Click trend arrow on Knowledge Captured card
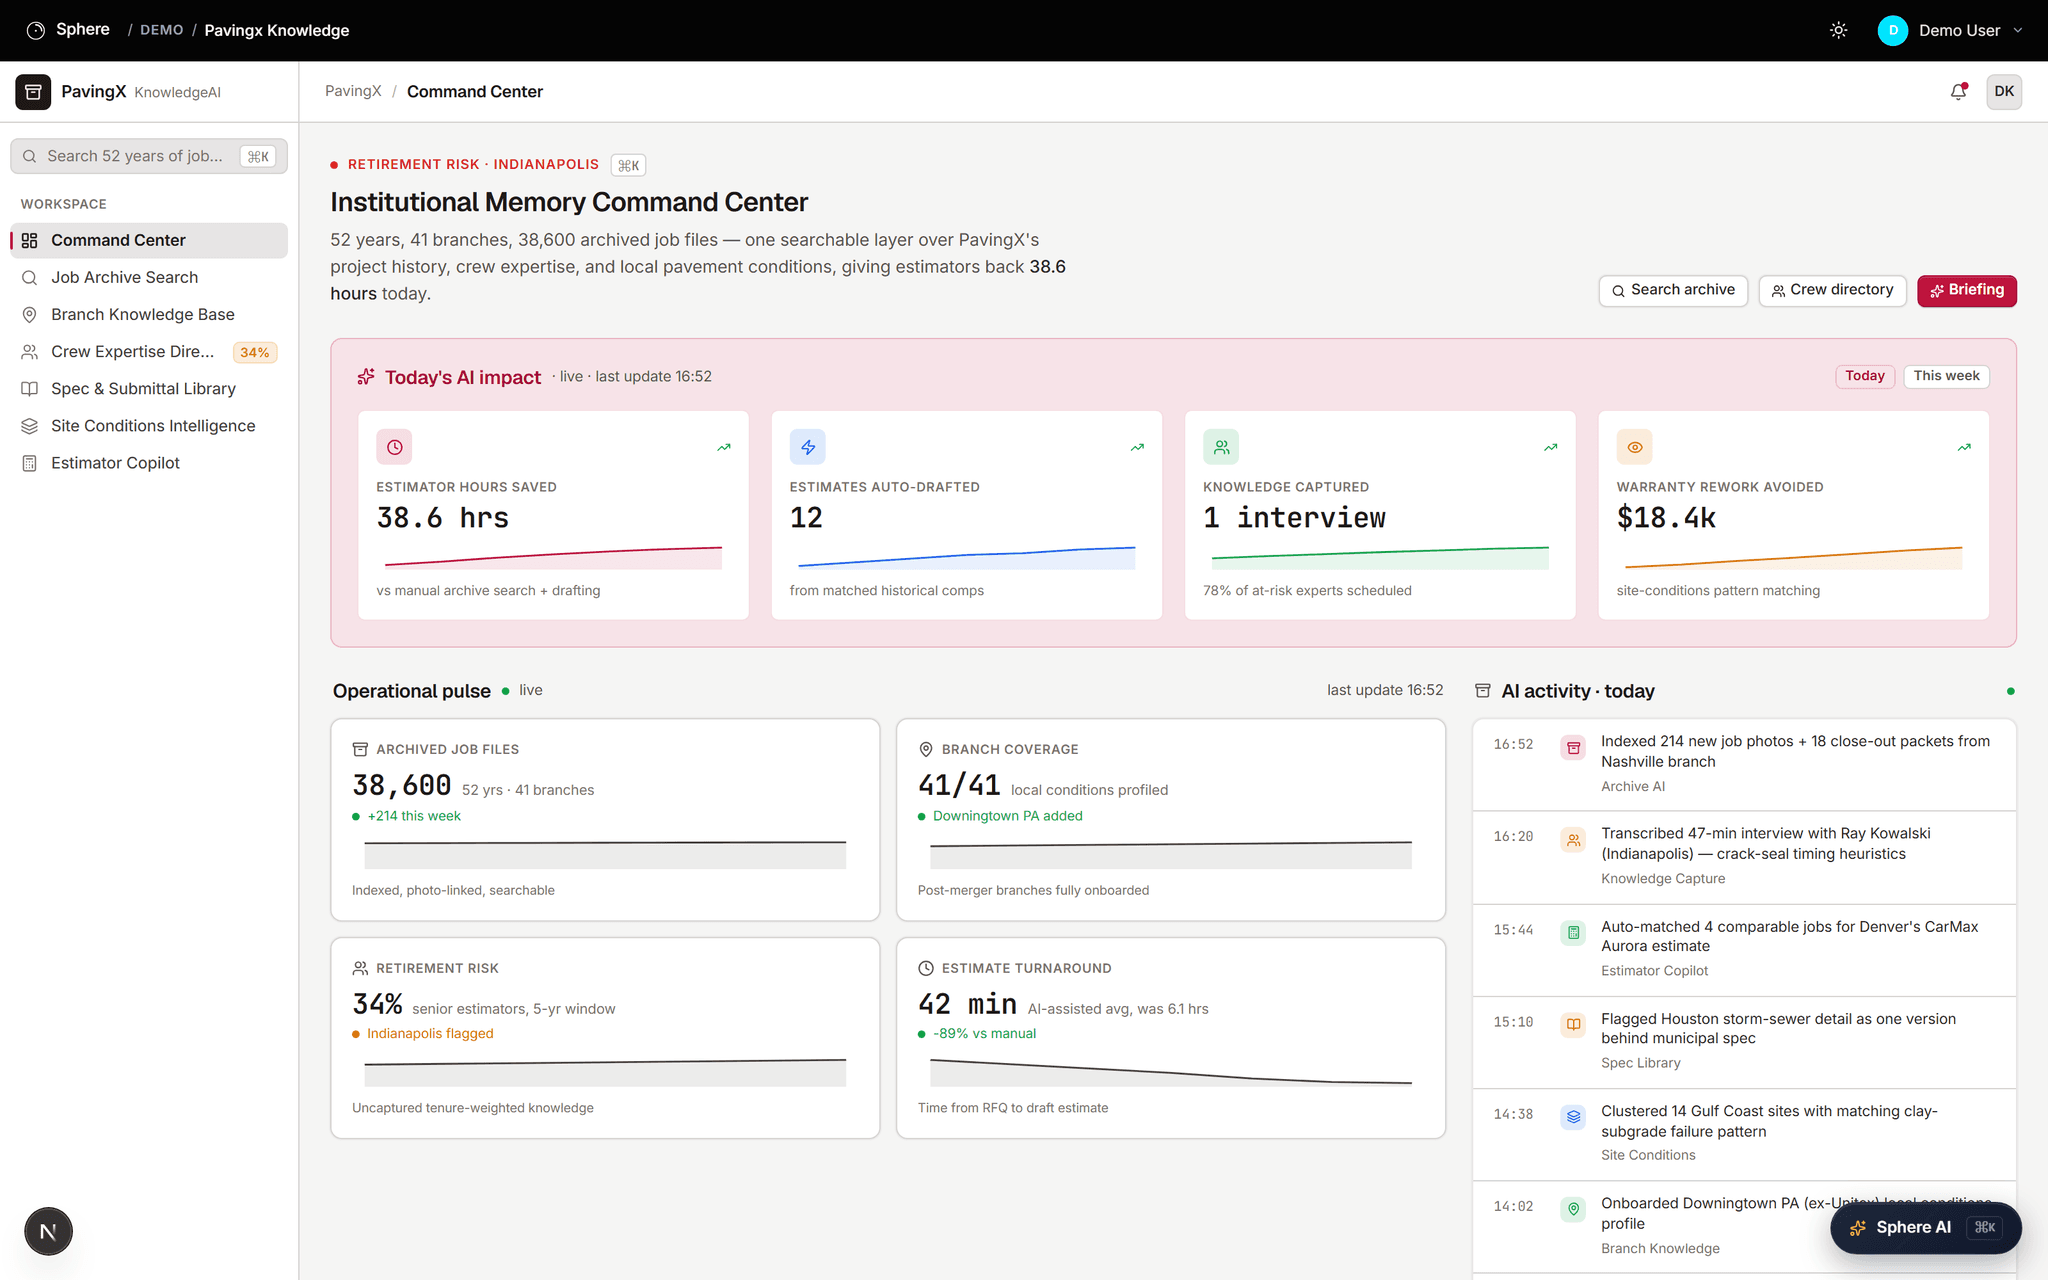2048x1280 pixels. click(1550, 447)
